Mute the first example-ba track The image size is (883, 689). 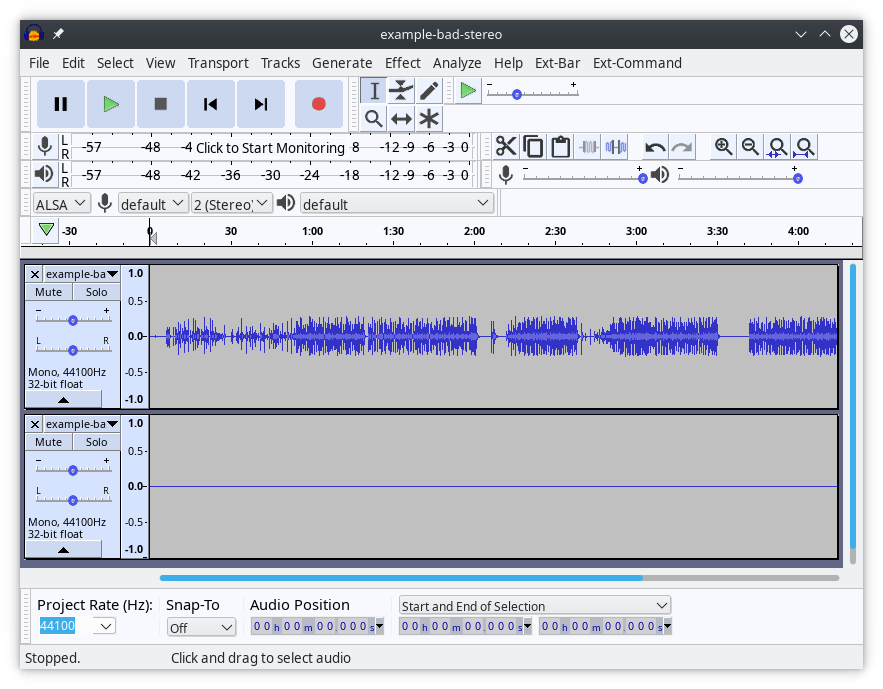48,291
